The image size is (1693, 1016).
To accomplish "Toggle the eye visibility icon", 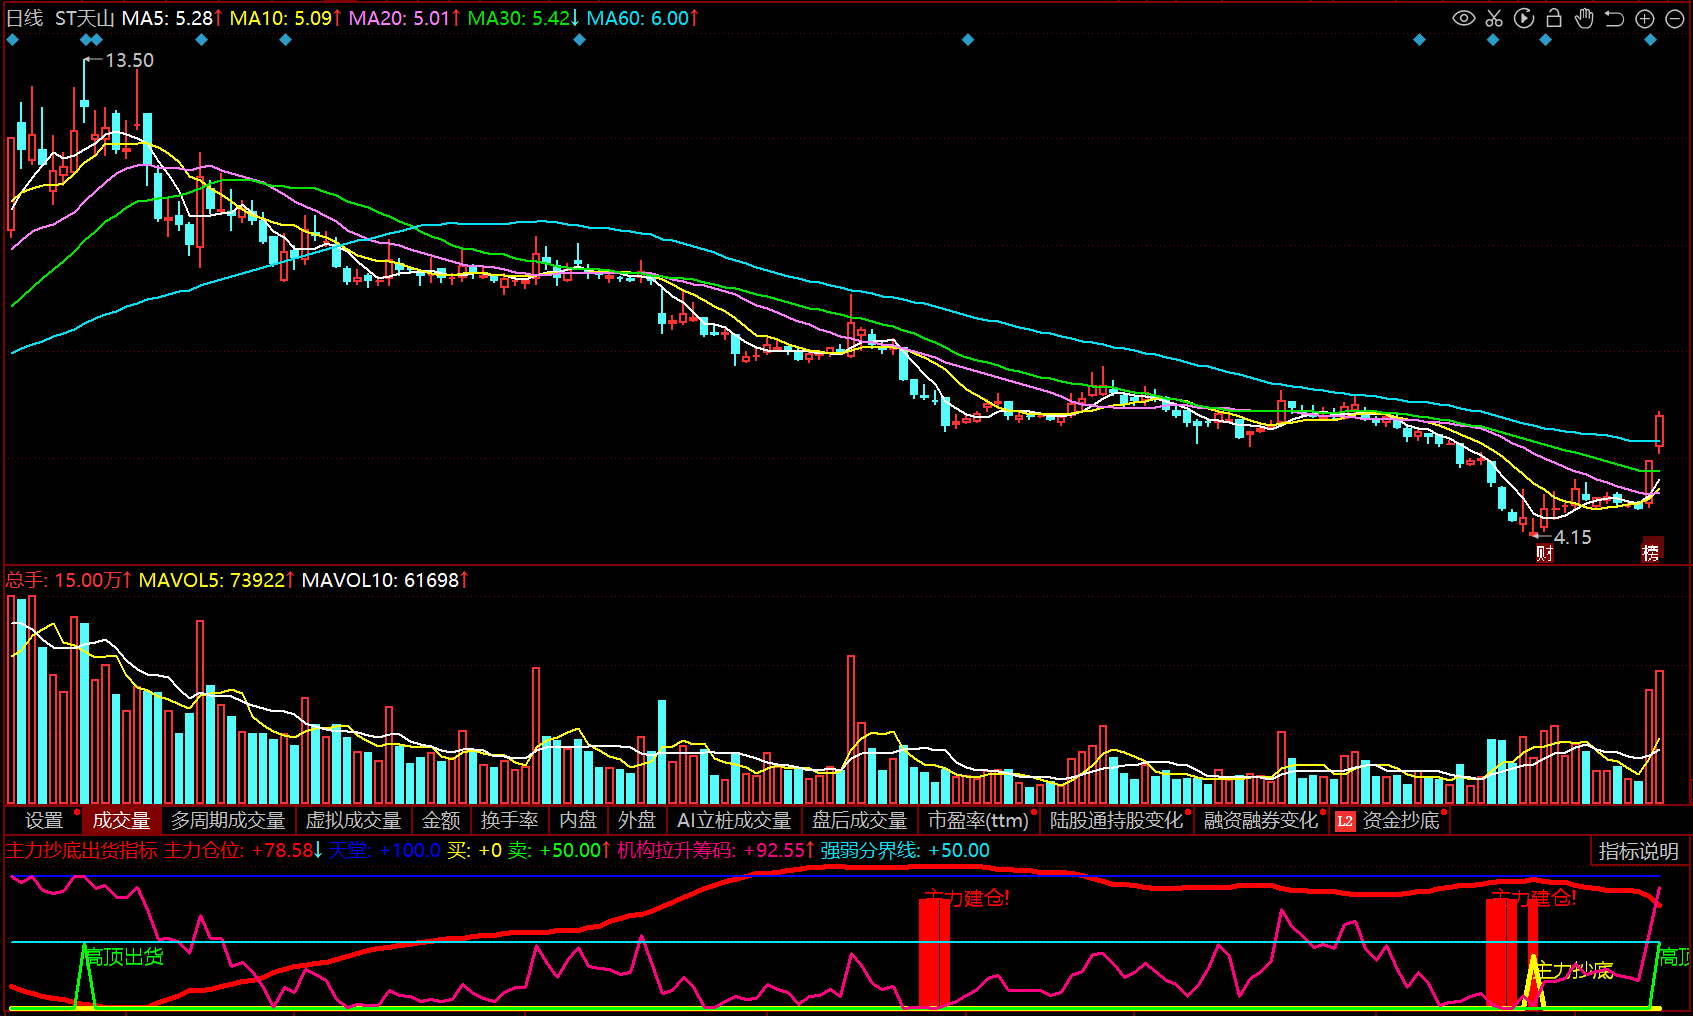I will pos(1463,18).
